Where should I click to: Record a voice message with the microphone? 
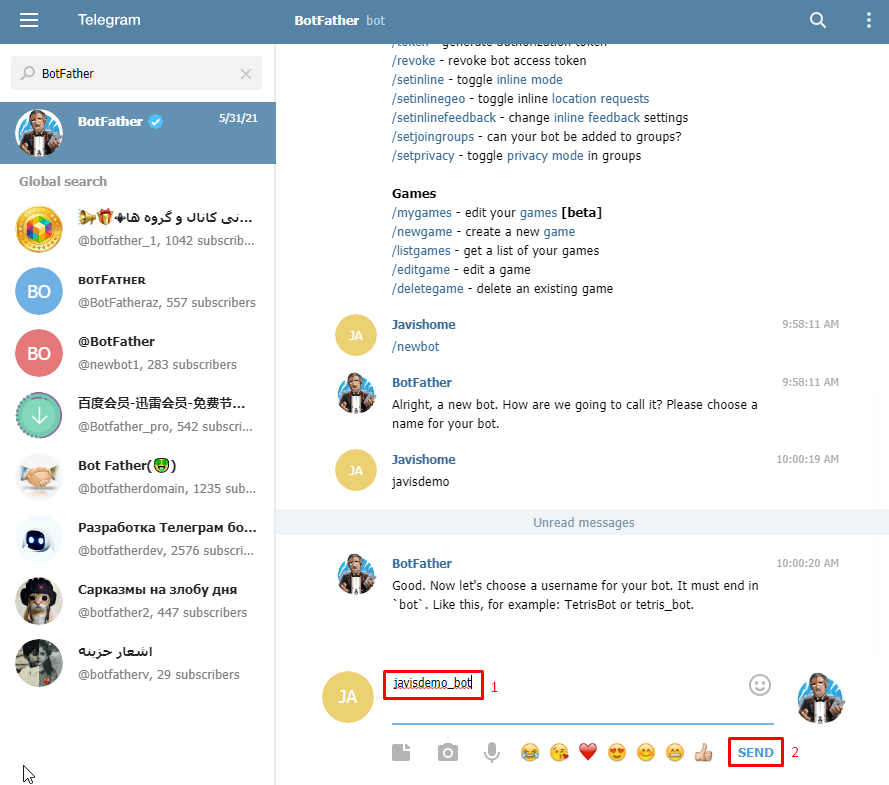point(492,753)
